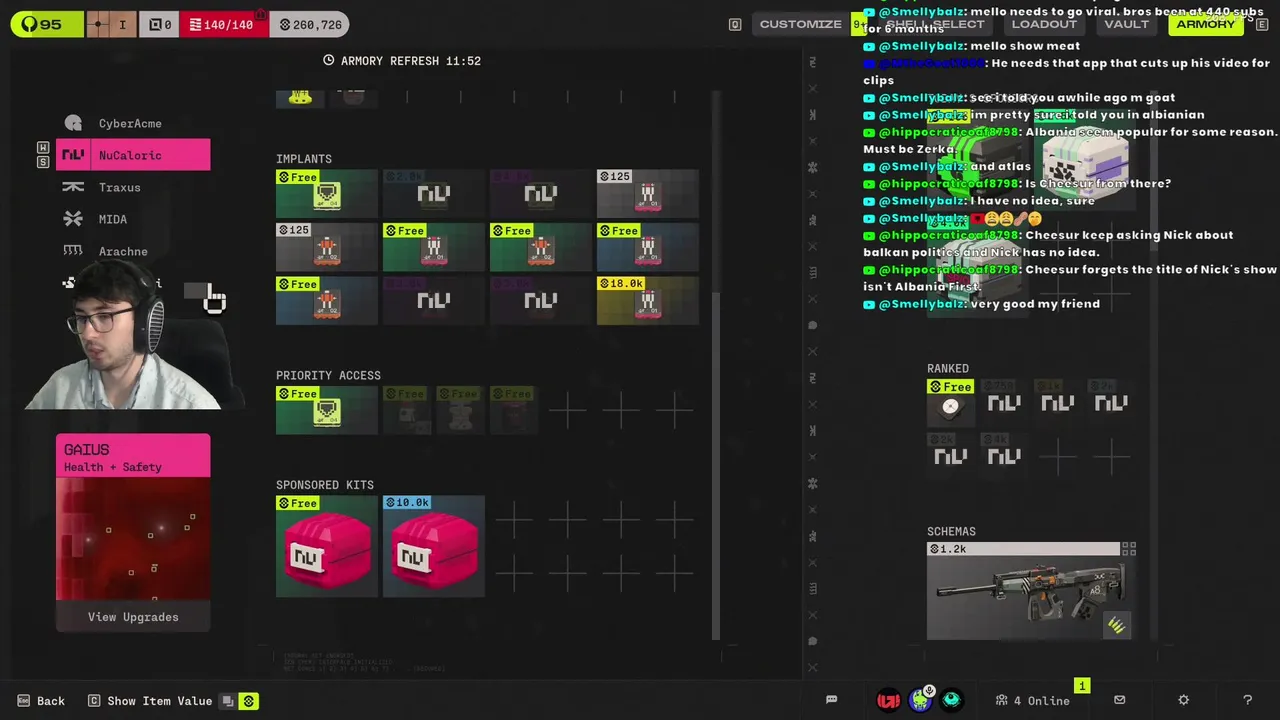This screenshot has width=1280, height=720.
Task: Select the 10.0k sponsored kit crate
Action: click(434, 546)
